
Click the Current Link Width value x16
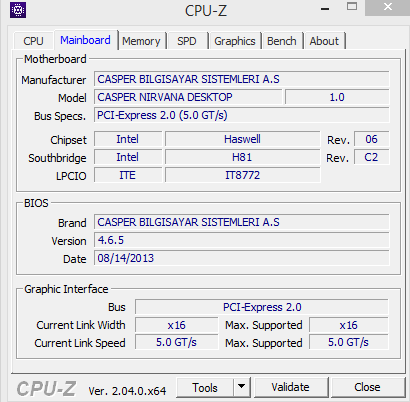177,325
